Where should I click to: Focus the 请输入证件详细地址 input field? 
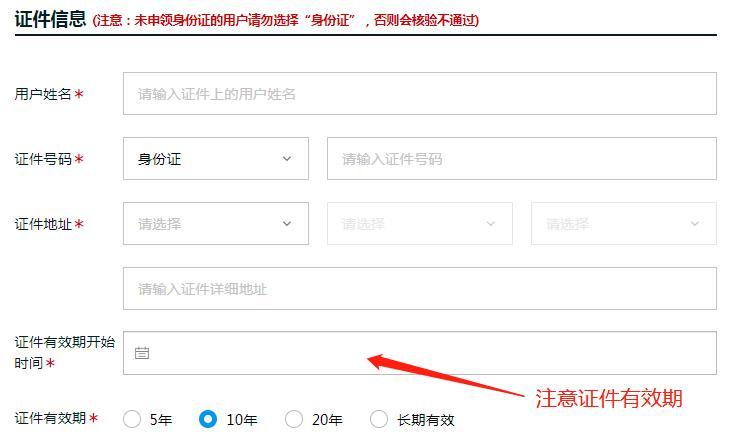click(x=420, y=288)
